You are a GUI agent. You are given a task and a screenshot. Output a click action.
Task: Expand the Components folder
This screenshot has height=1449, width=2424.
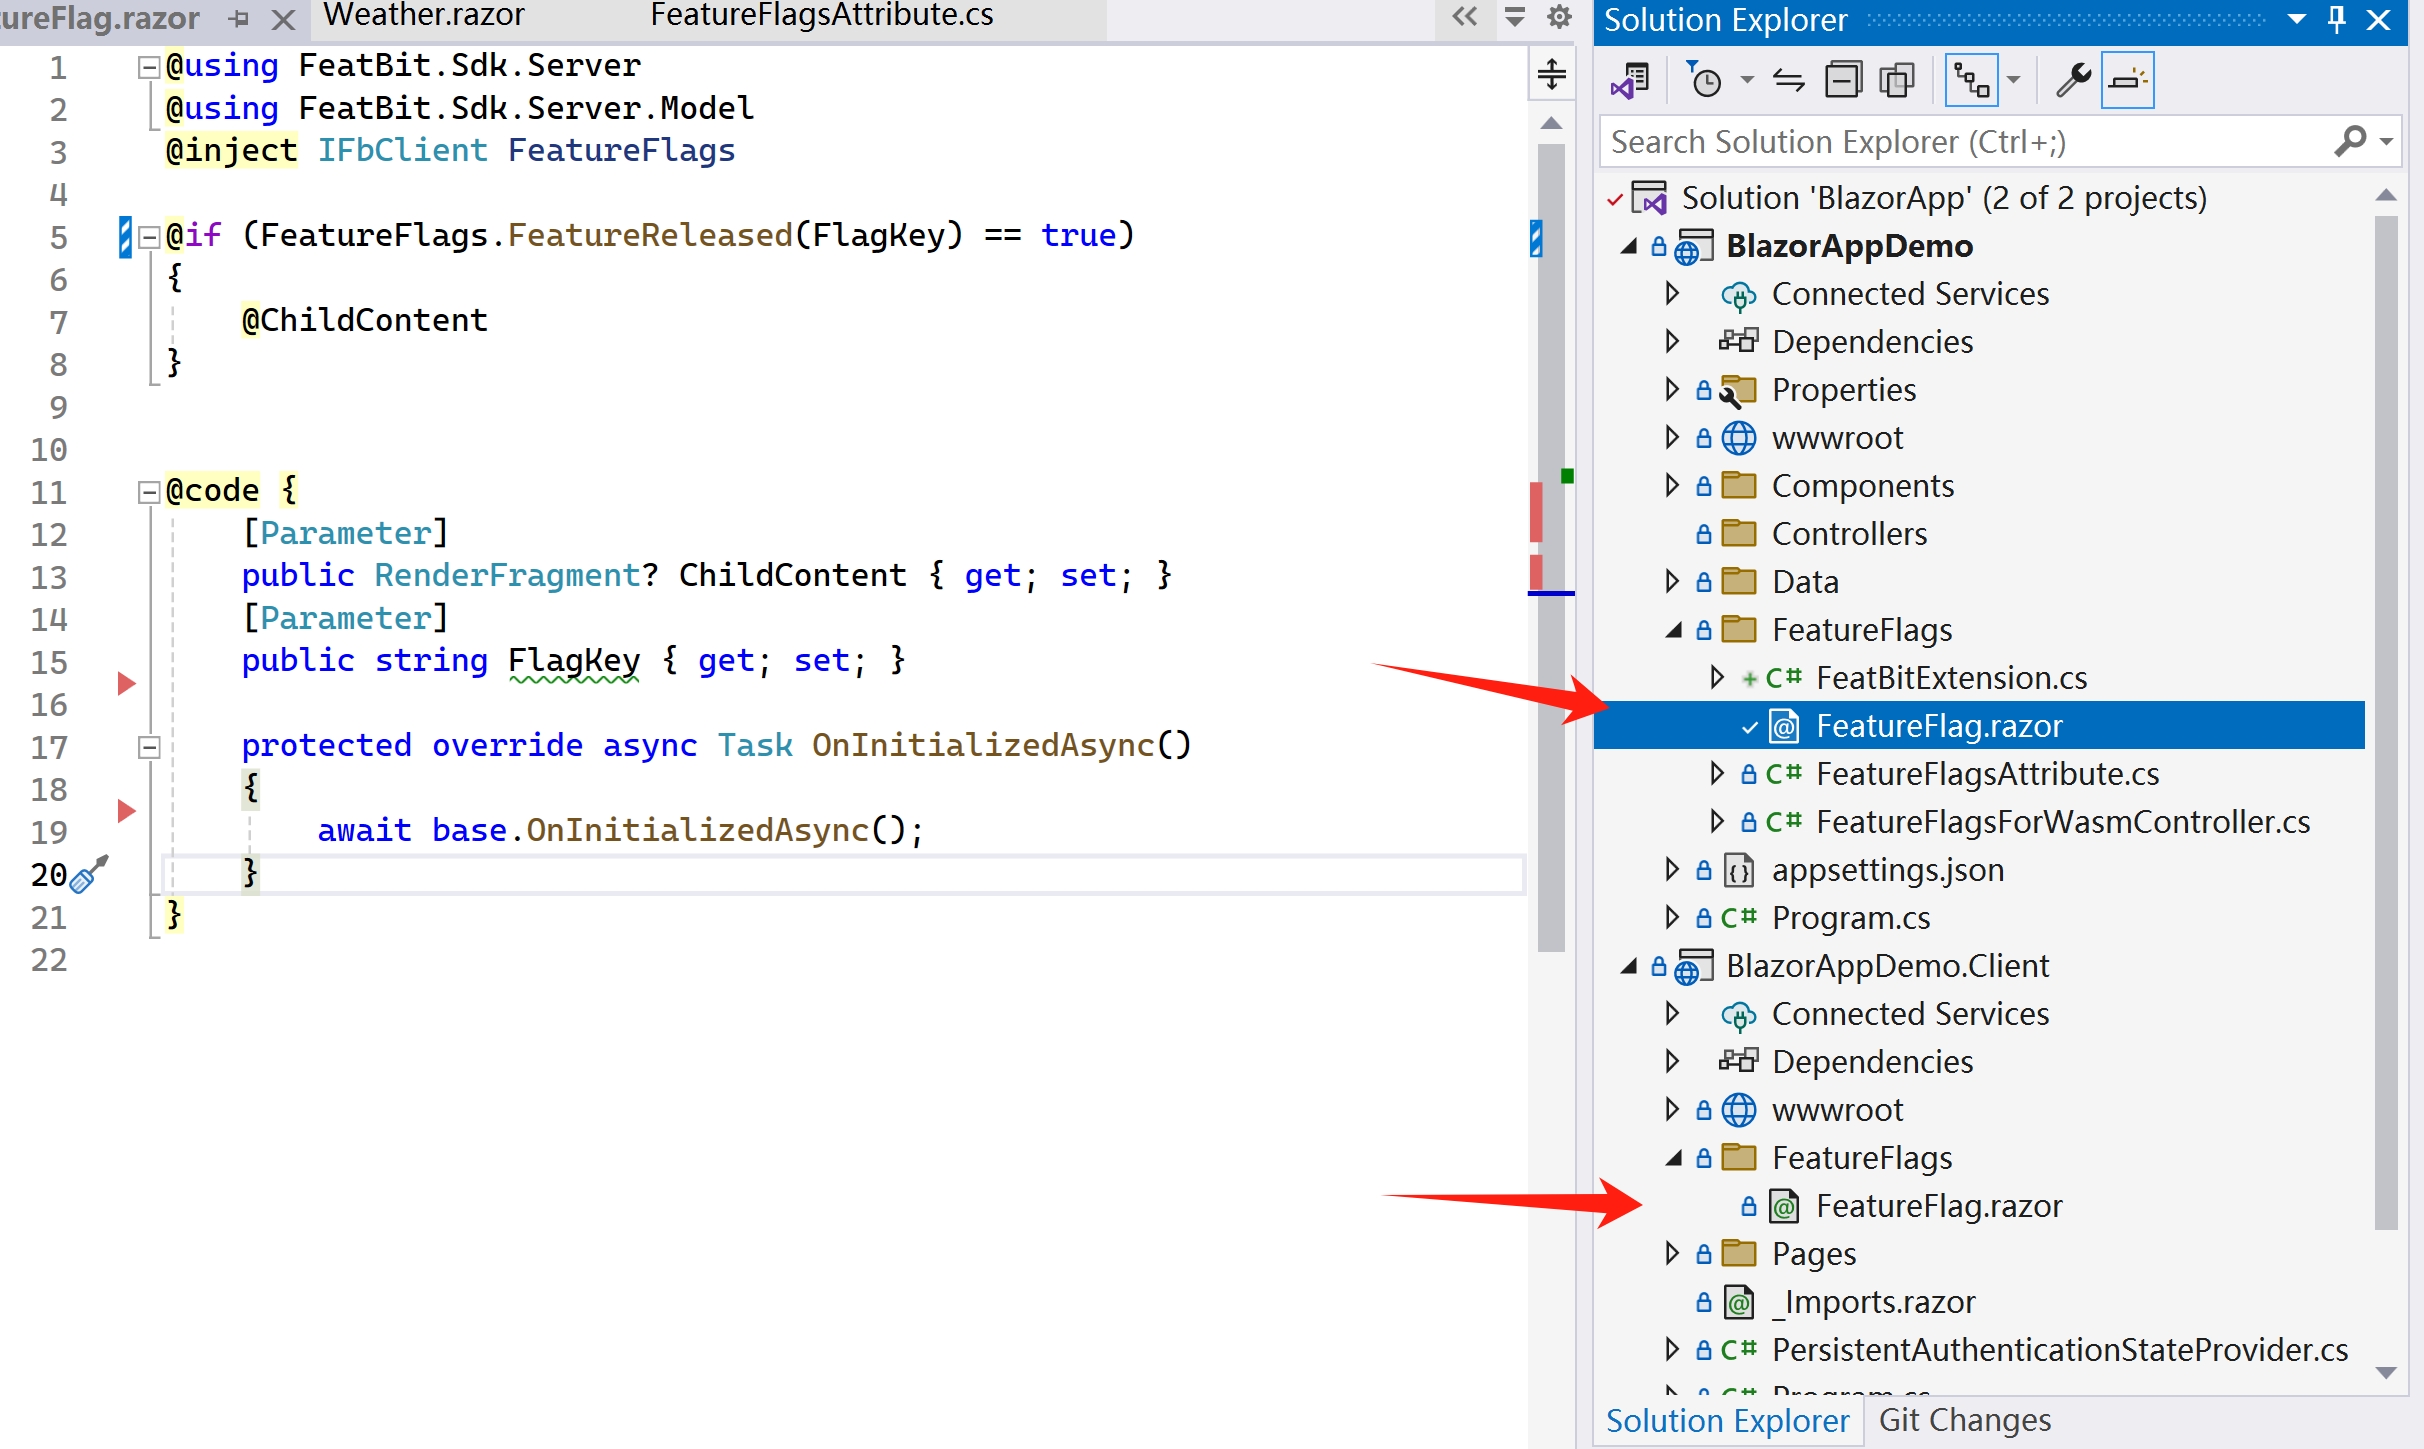tap(1672, 485)
